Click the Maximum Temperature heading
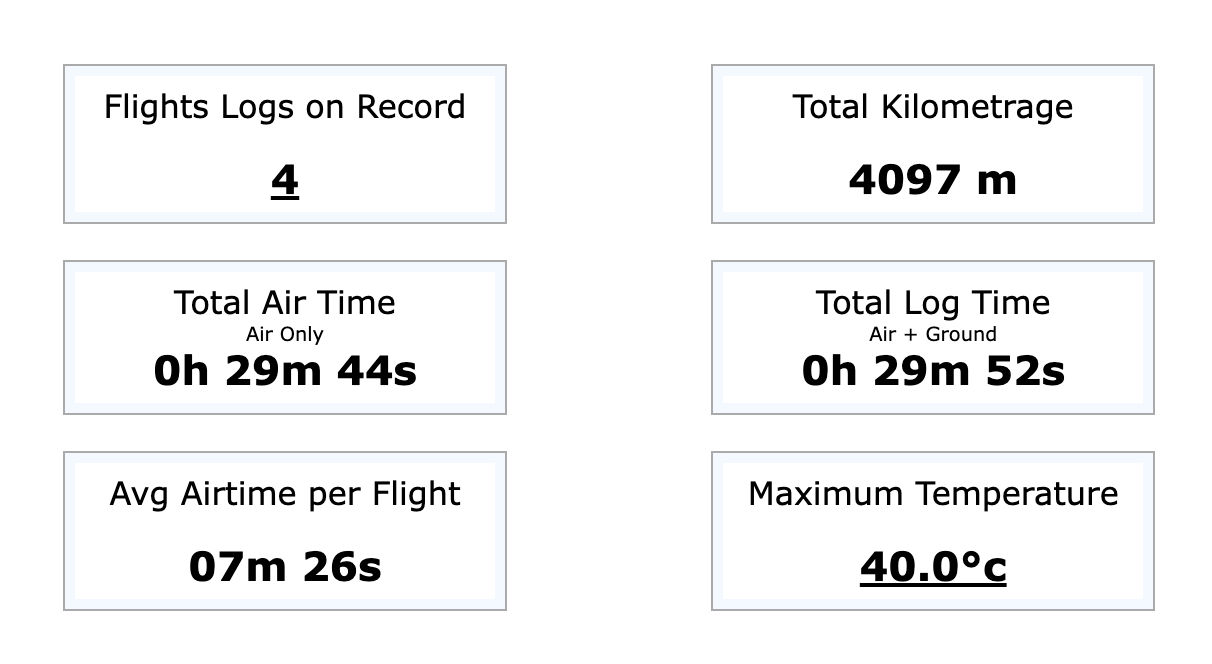 933,494
